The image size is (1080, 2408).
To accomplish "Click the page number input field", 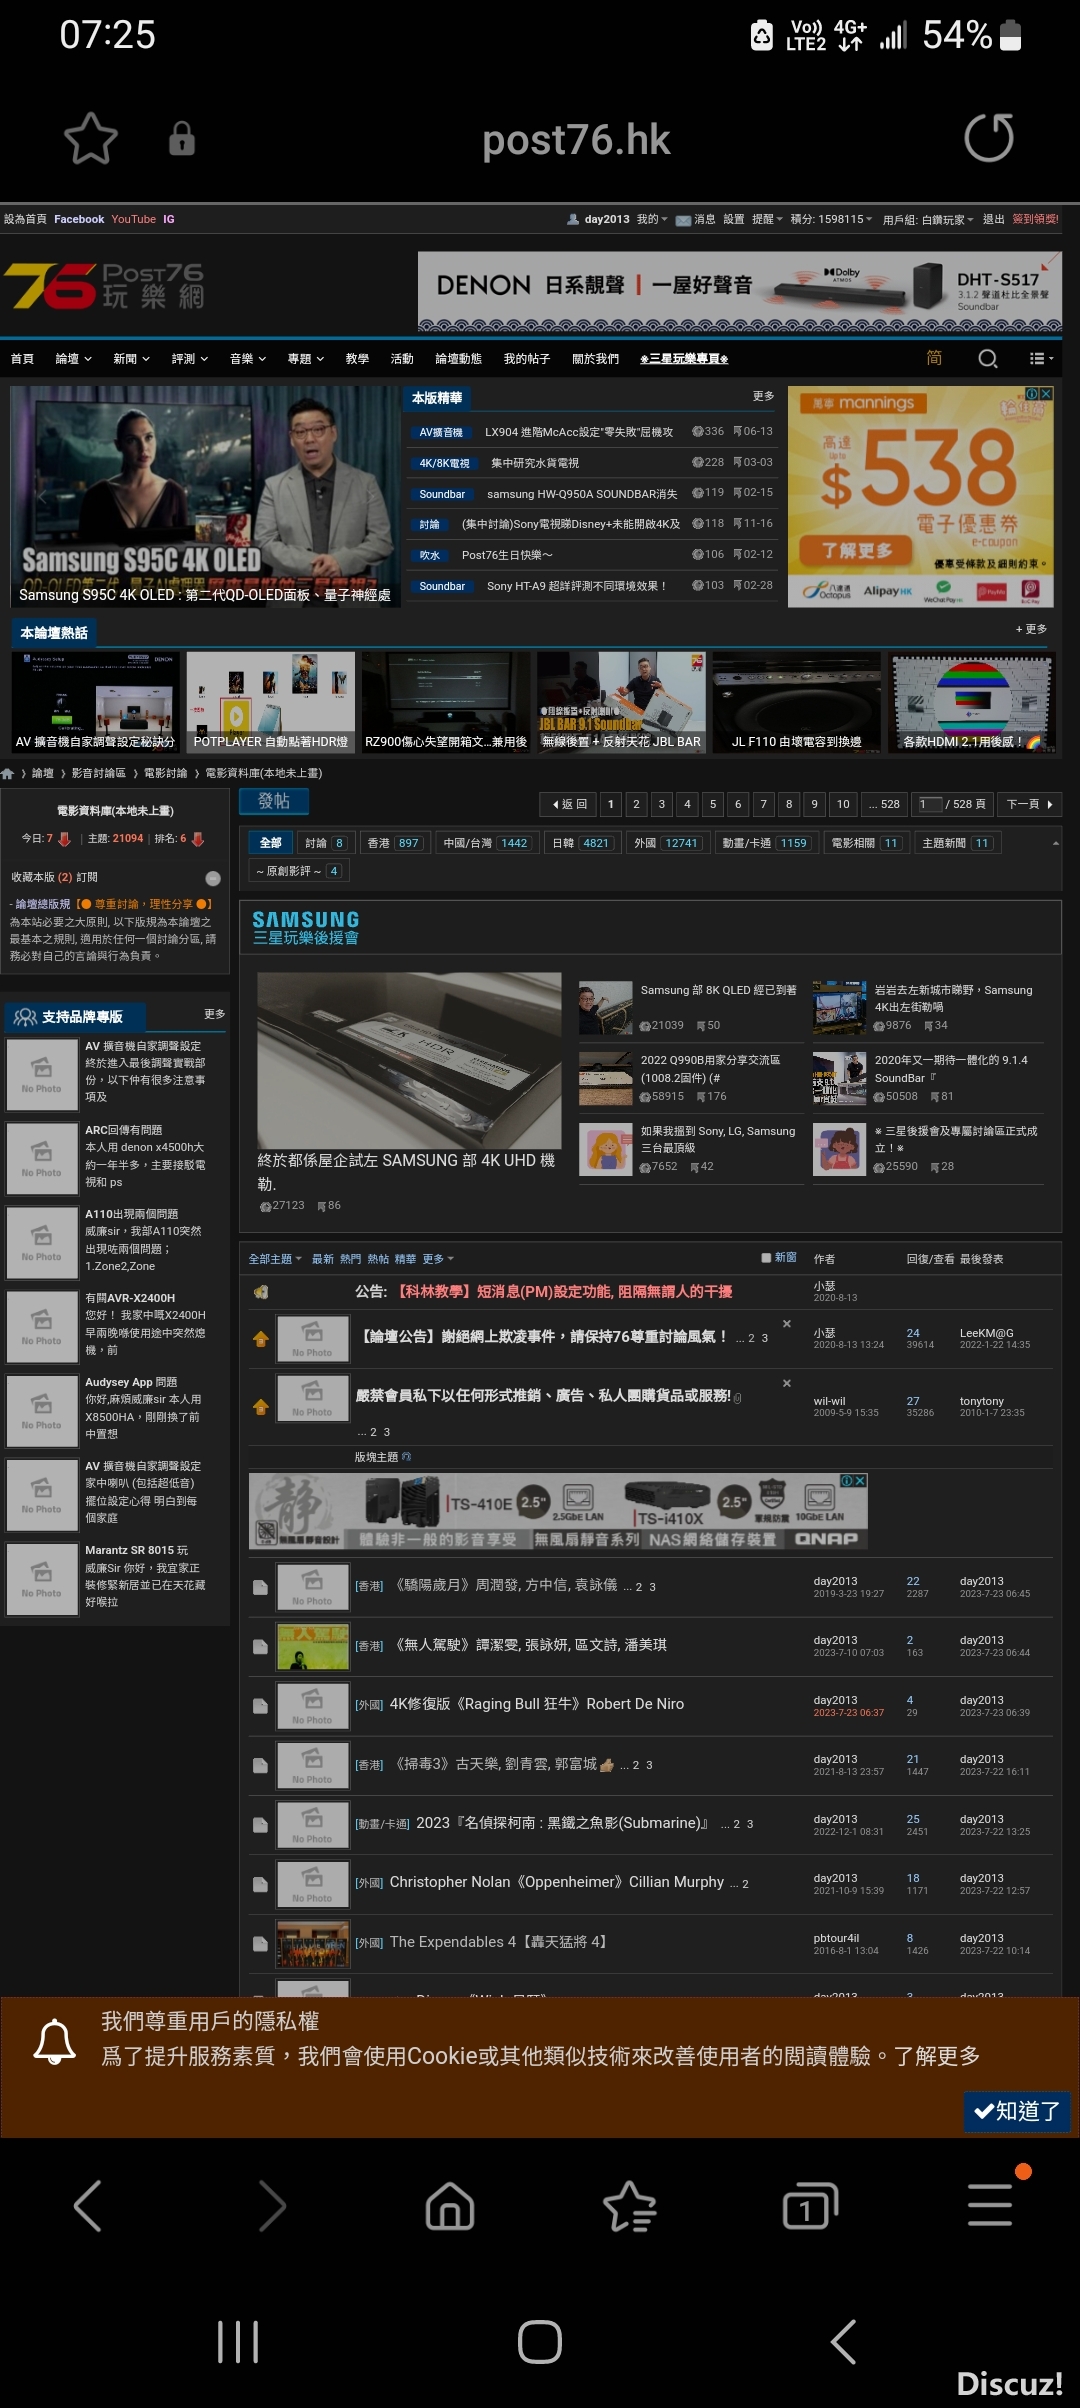I will (930, 804).
